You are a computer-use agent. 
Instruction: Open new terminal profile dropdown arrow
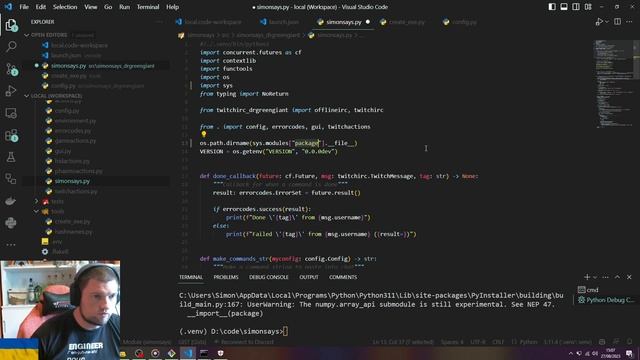tap(595, 277)
